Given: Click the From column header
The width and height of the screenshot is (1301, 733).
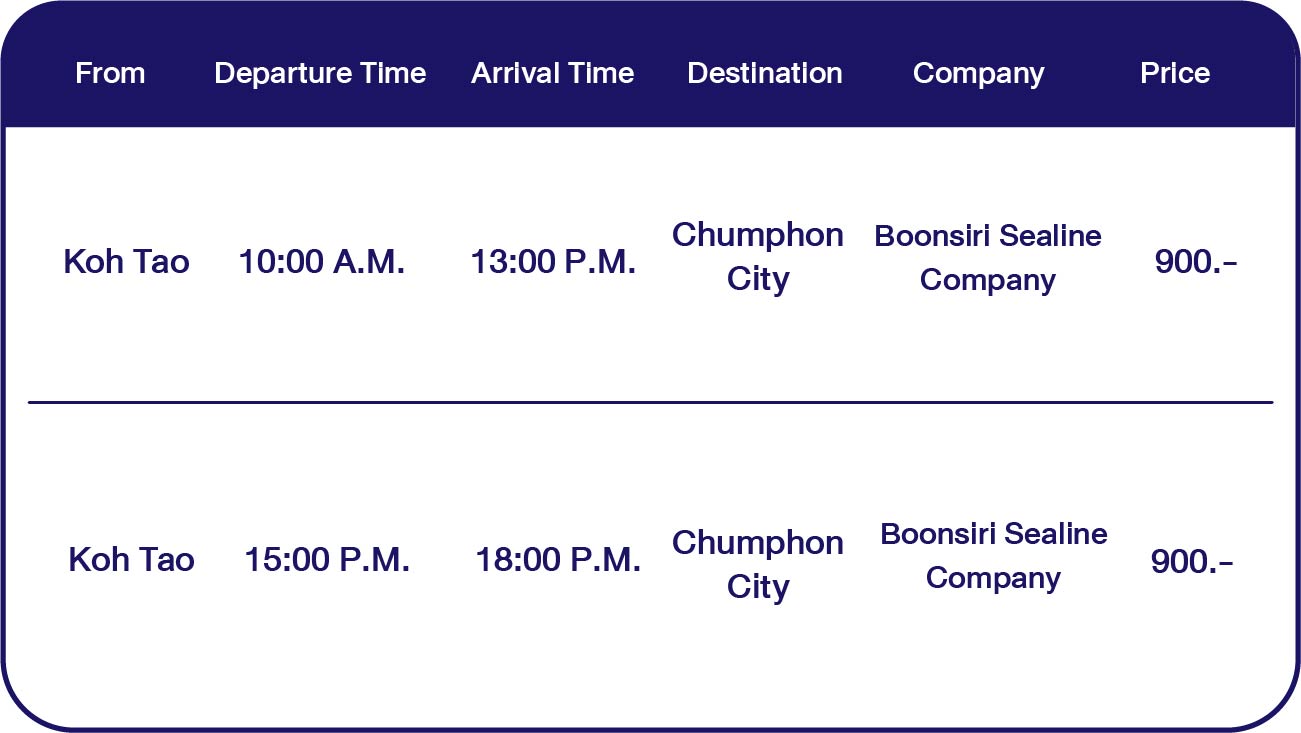Looking at the screenshot, I should tap(110, 73).
